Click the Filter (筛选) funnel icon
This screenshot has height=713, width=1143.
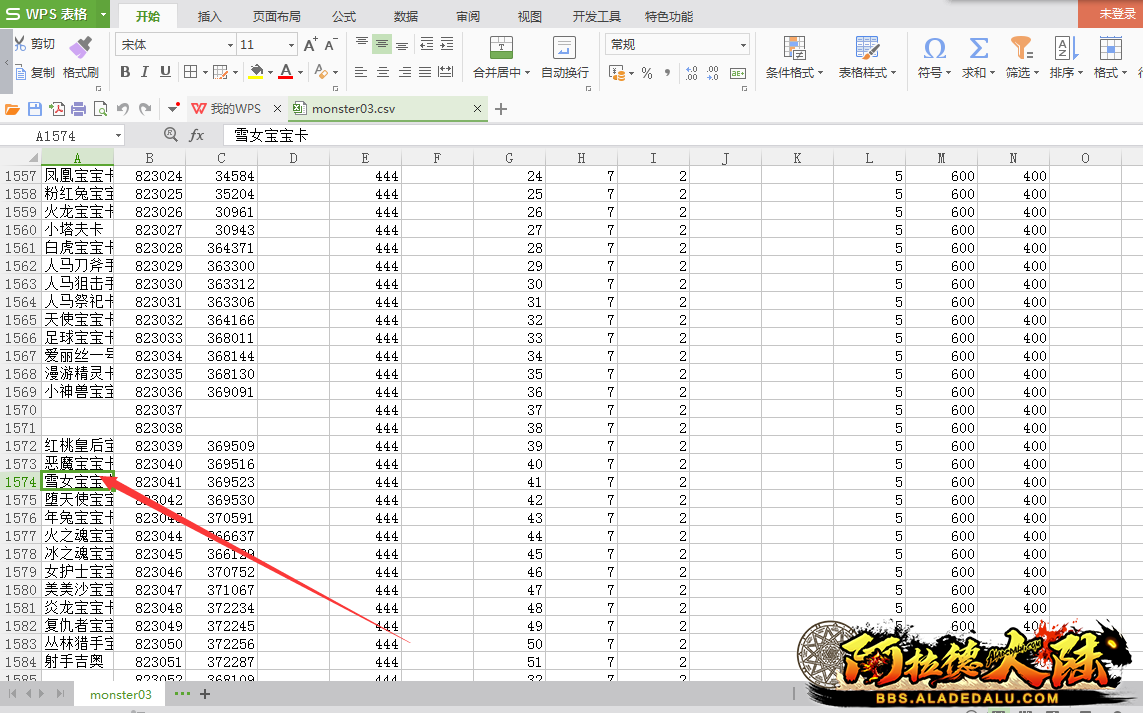[1020, 48]
